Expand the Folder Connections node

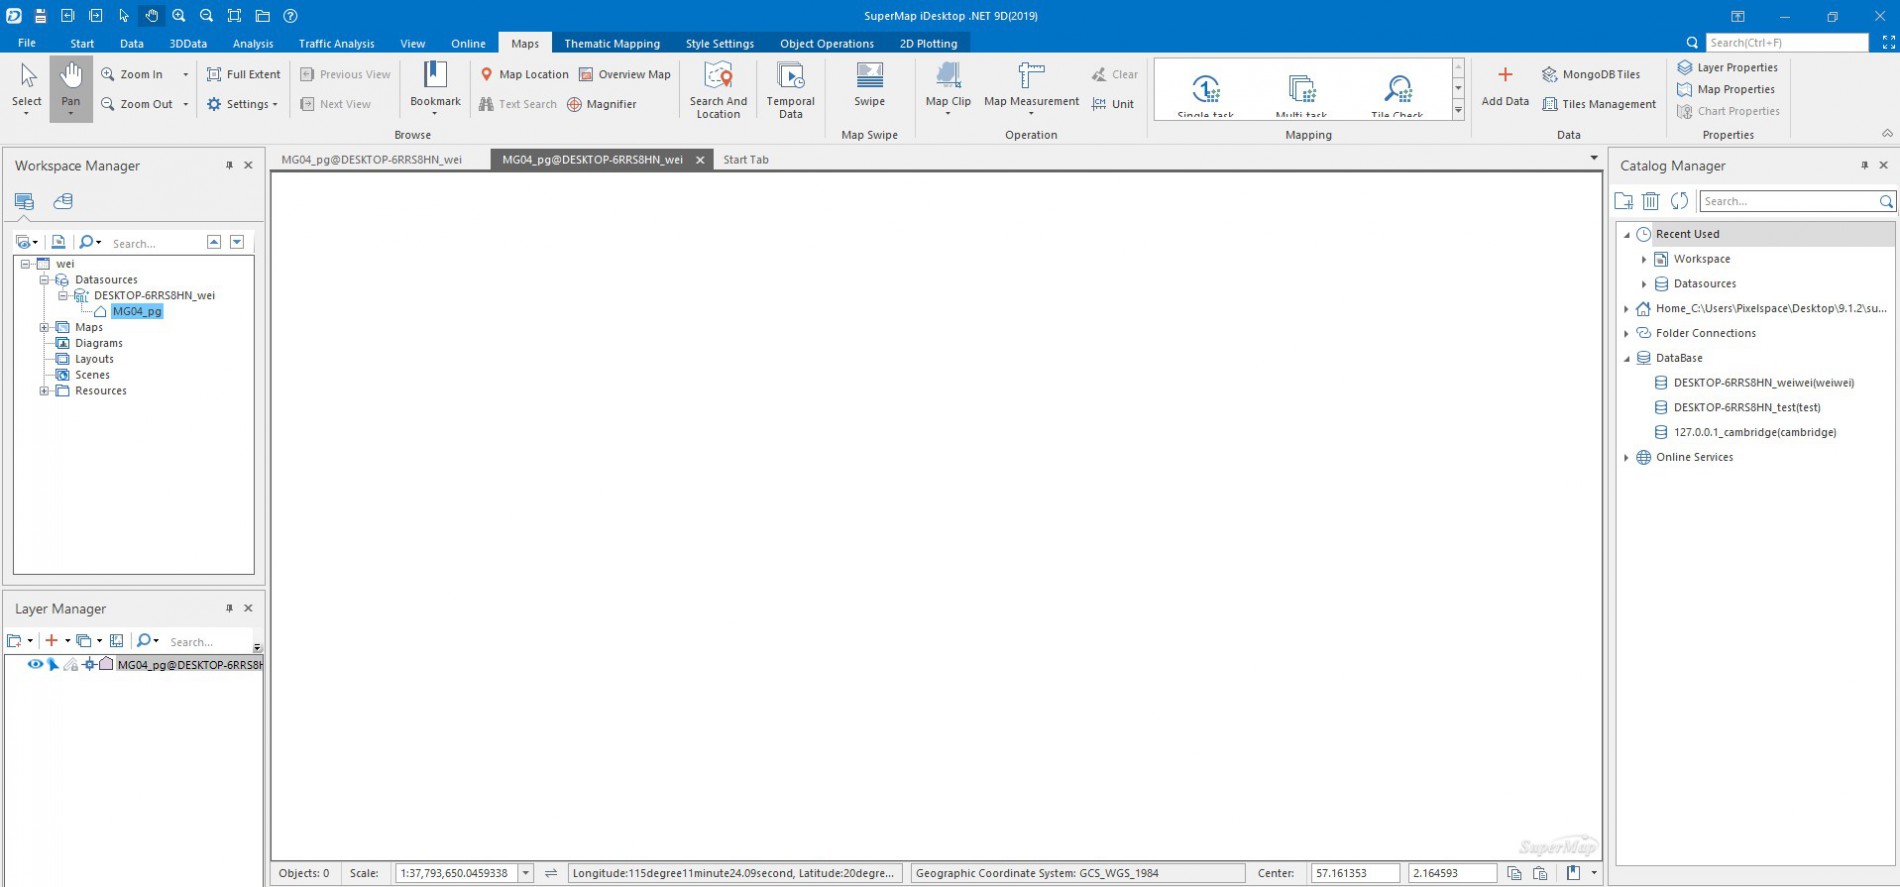[1627, 334]
